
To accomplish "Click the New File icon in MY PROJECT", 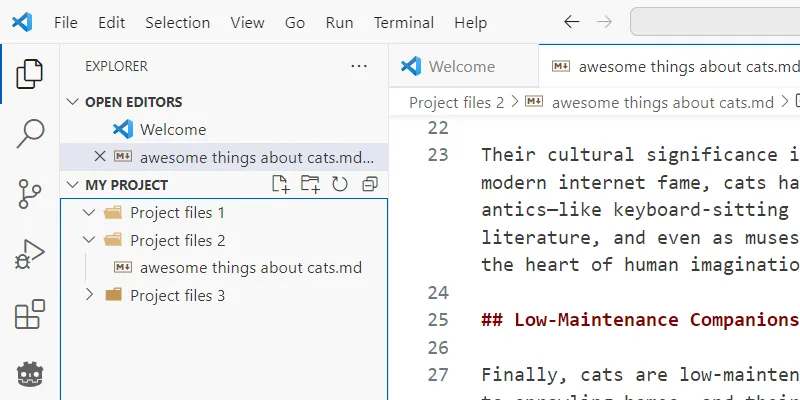I will (282, 184).
